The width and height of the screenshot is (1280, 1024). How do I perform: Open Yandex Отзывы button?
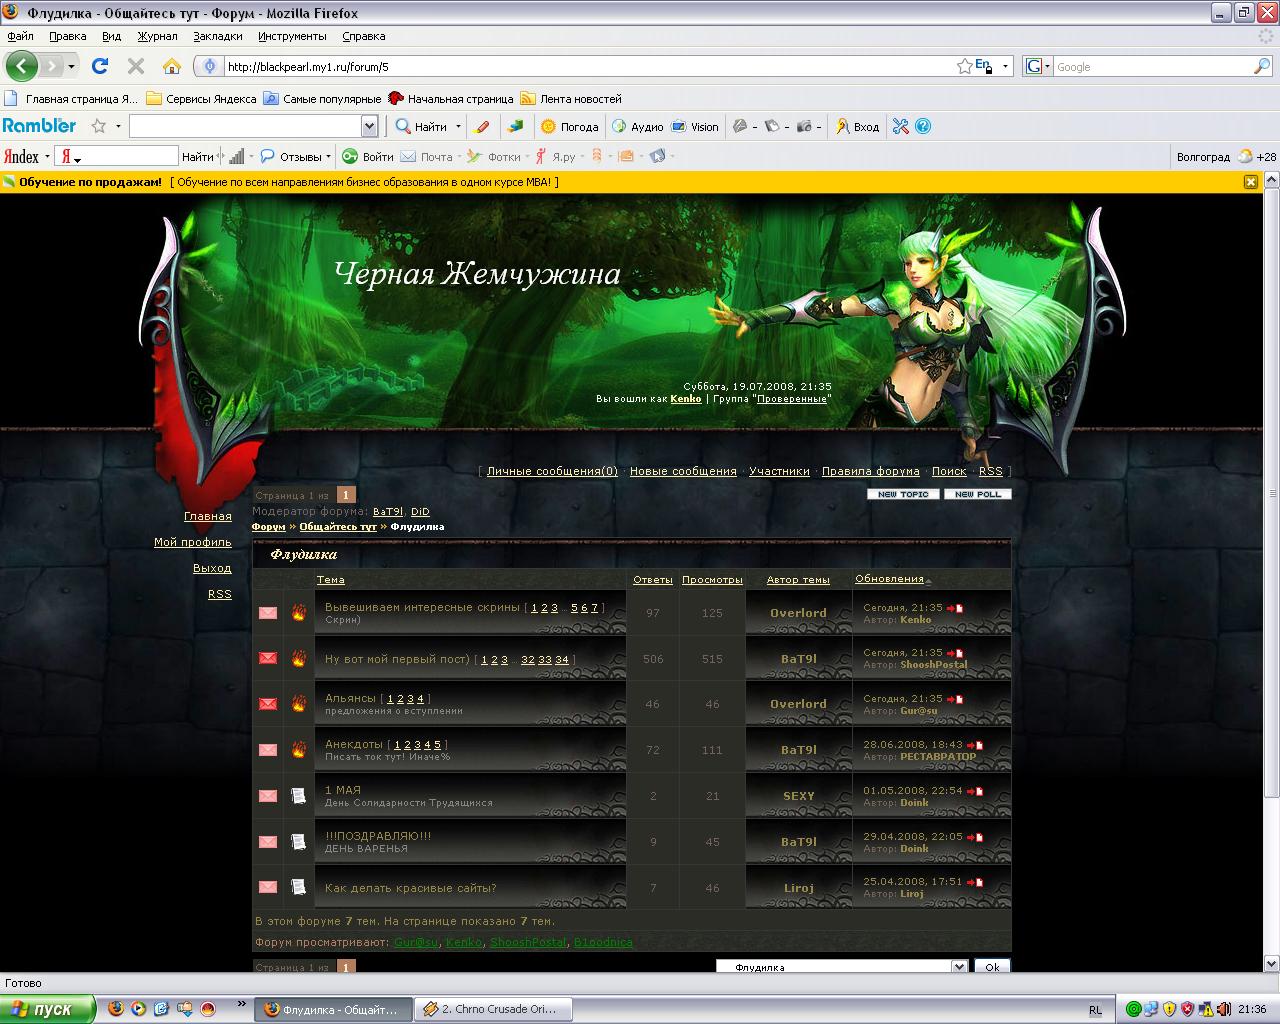coord(291,156)
